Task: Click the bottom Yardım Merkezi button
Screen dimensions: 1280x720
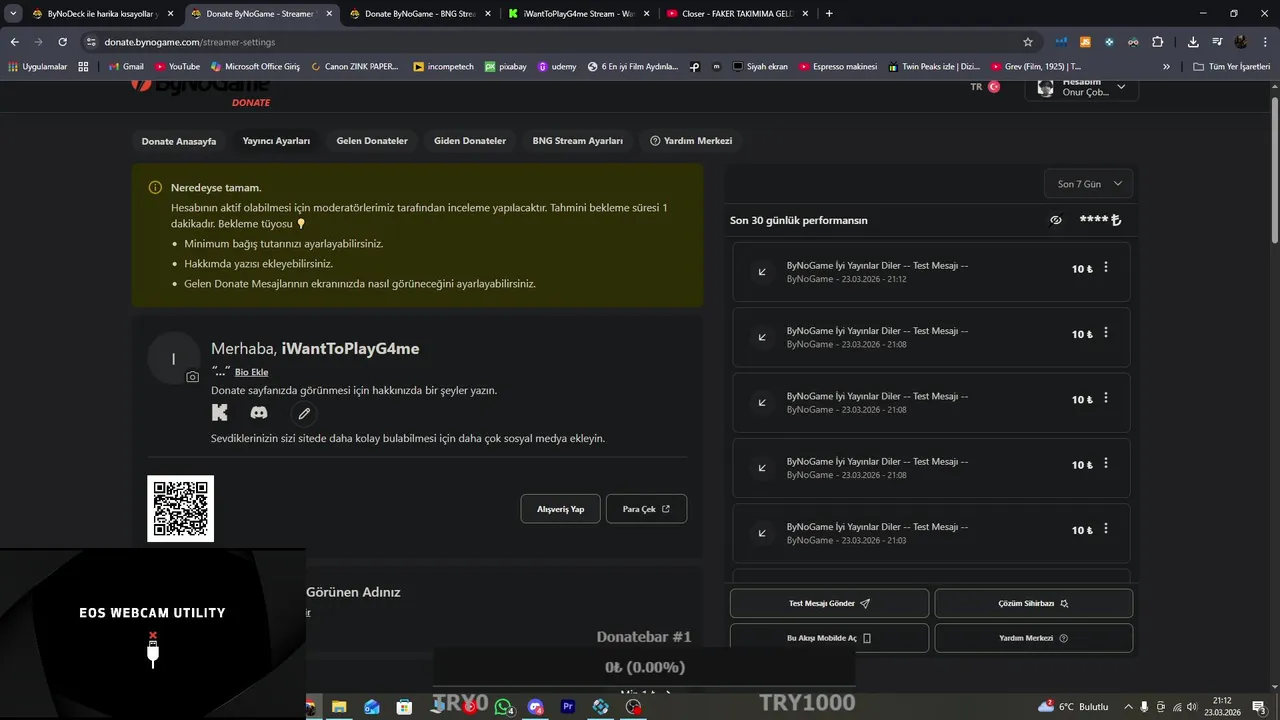Action: pos(1034,638)
